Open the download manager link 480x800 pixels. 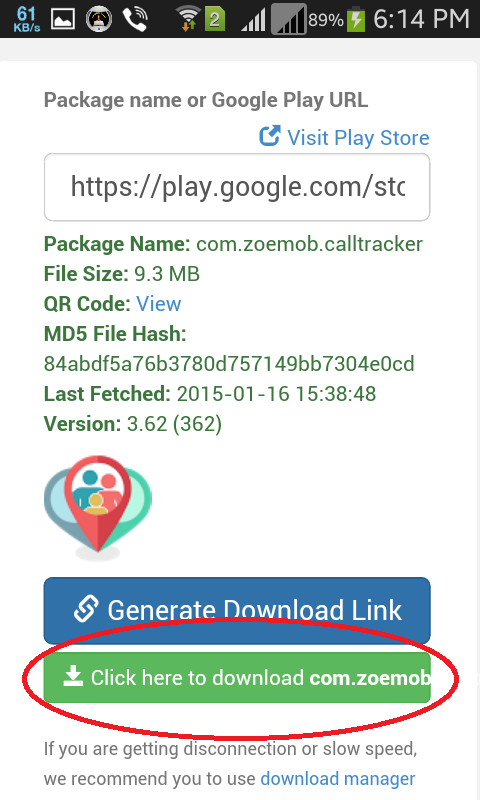point(338,779)
